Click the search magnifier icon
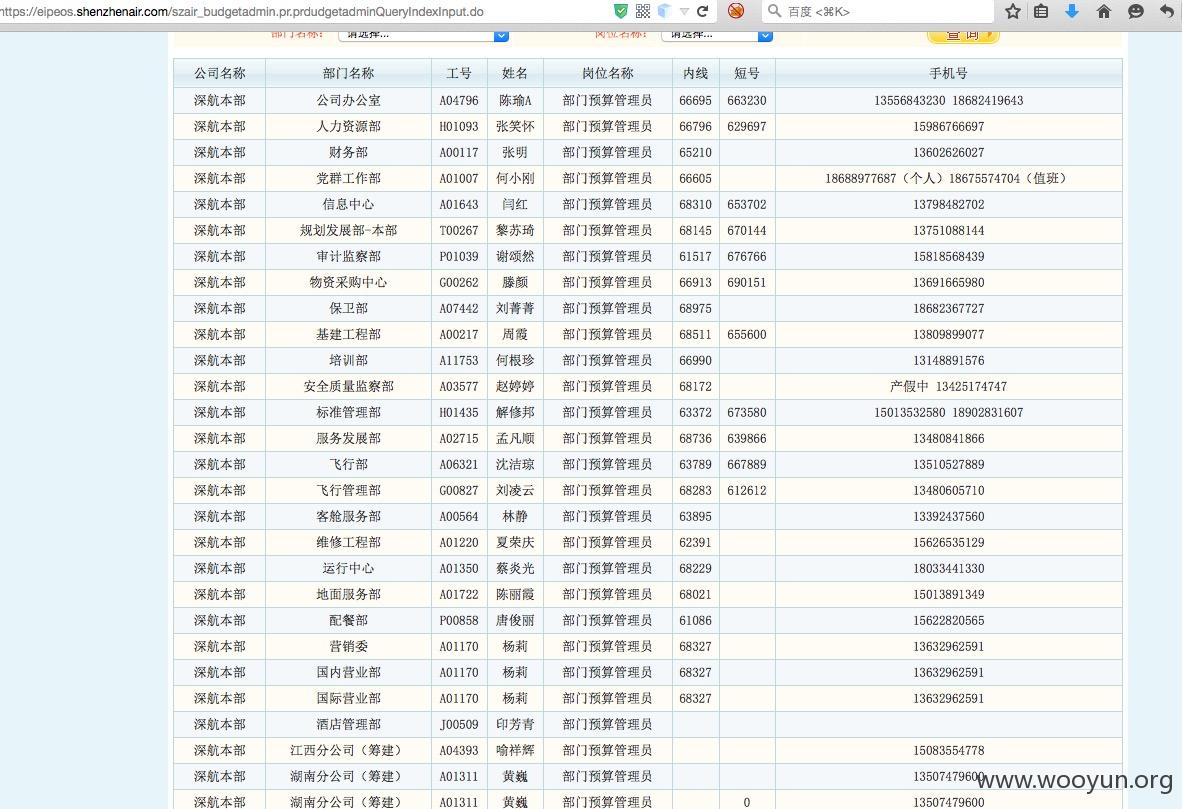The image size is (1182, 809). click(x=774, y=11)
